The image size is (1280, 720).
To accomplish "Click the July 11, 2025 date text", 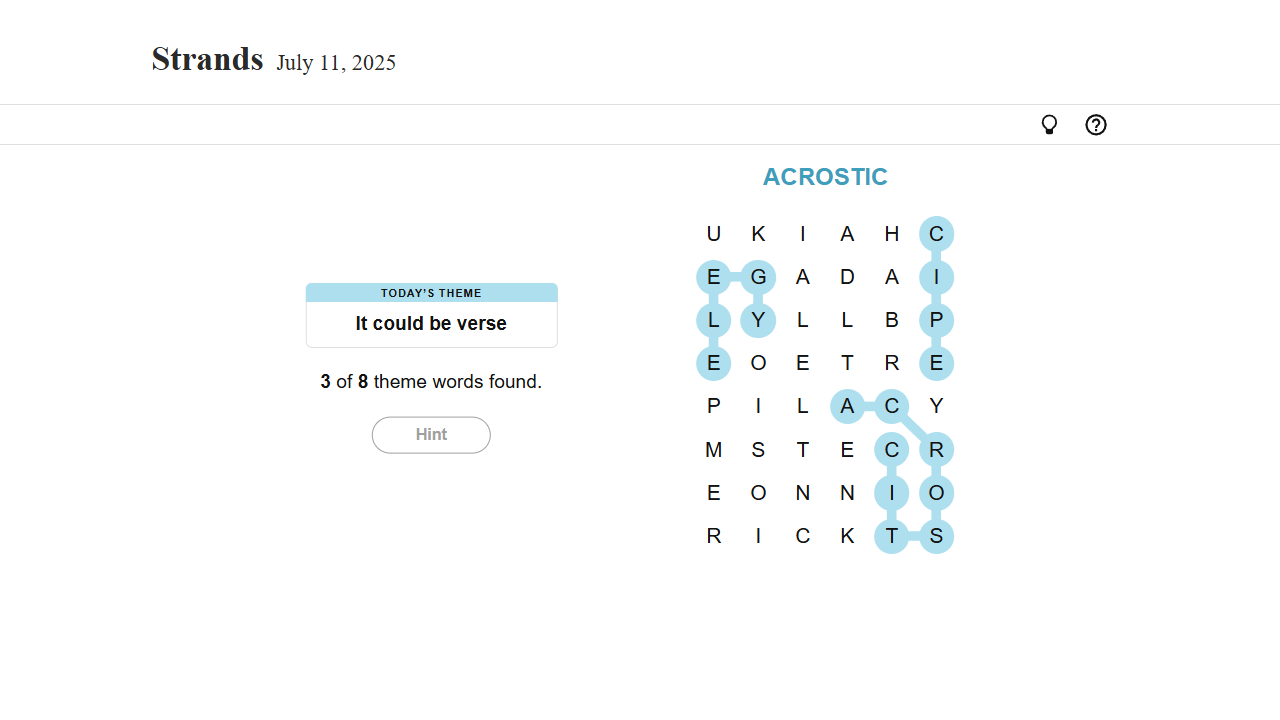I will click(x=336, y=63).
